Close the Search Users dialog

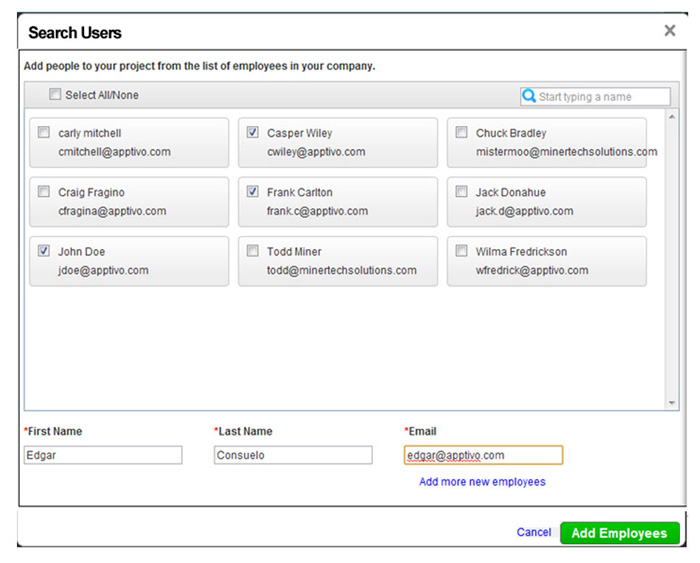[x=670, y=31]
